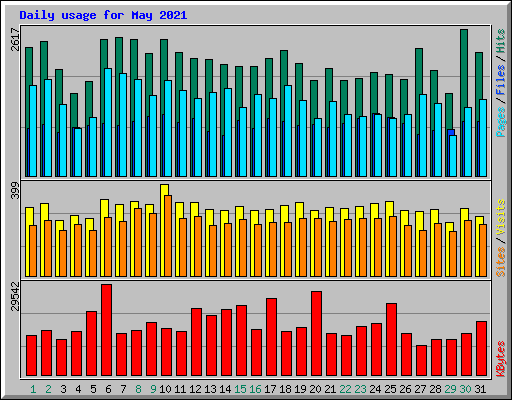Click day label "18" on the x-axis

(285, 389)
